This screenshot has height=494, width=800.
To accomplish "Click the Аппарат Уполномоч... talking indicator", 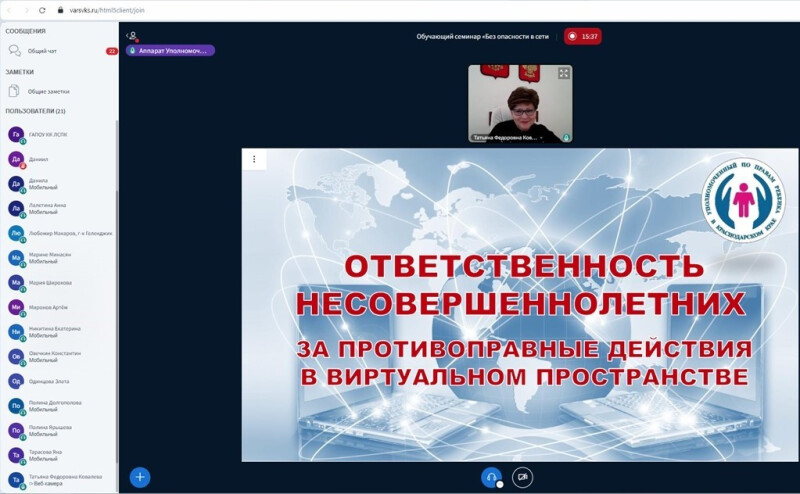I will click(170, 50).
